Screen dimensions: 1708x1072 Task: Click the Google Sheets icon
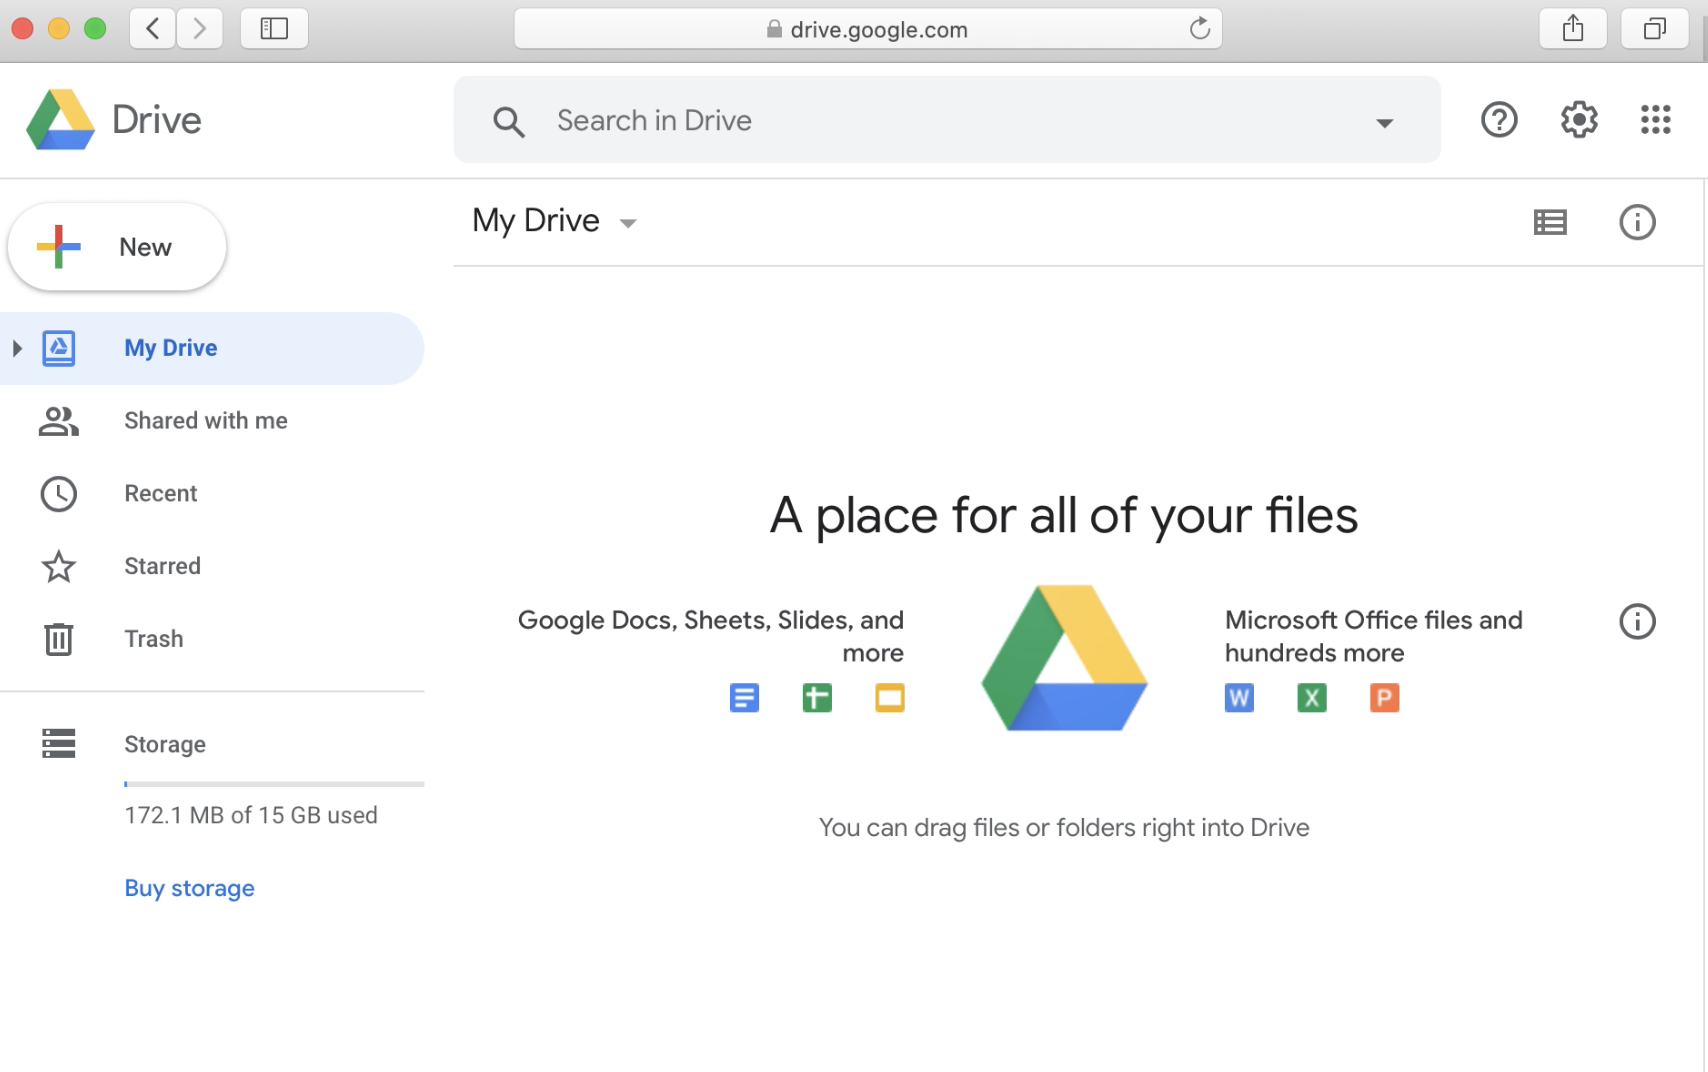[817, 697]
